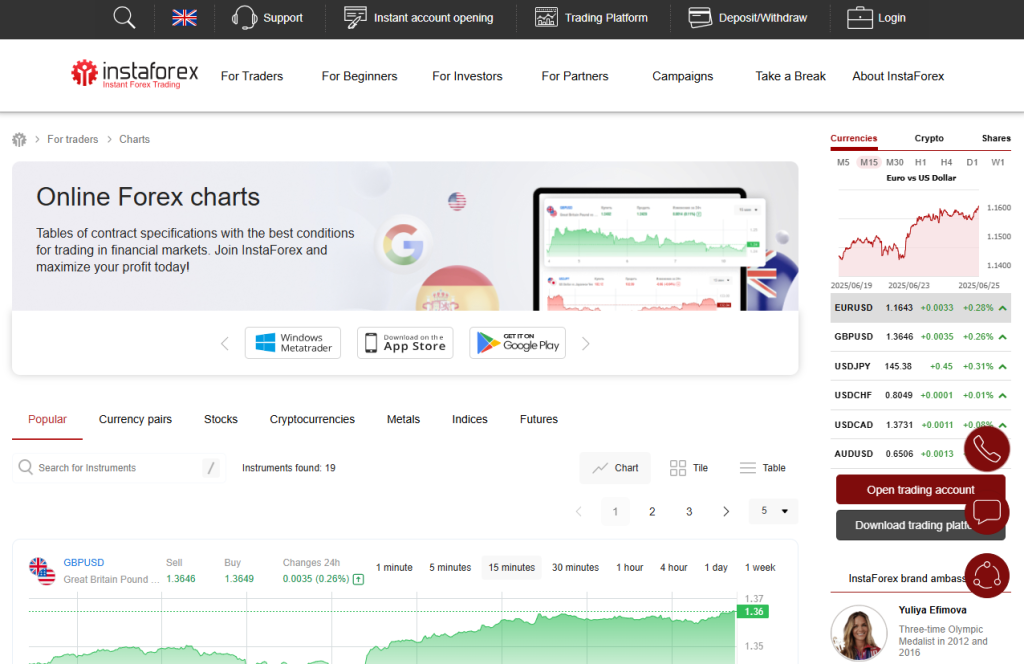Image resolution: width=1024 pixels, height=664 pixels.
Task: Click the next page chevron in pagination
Action: pos(726,511)
